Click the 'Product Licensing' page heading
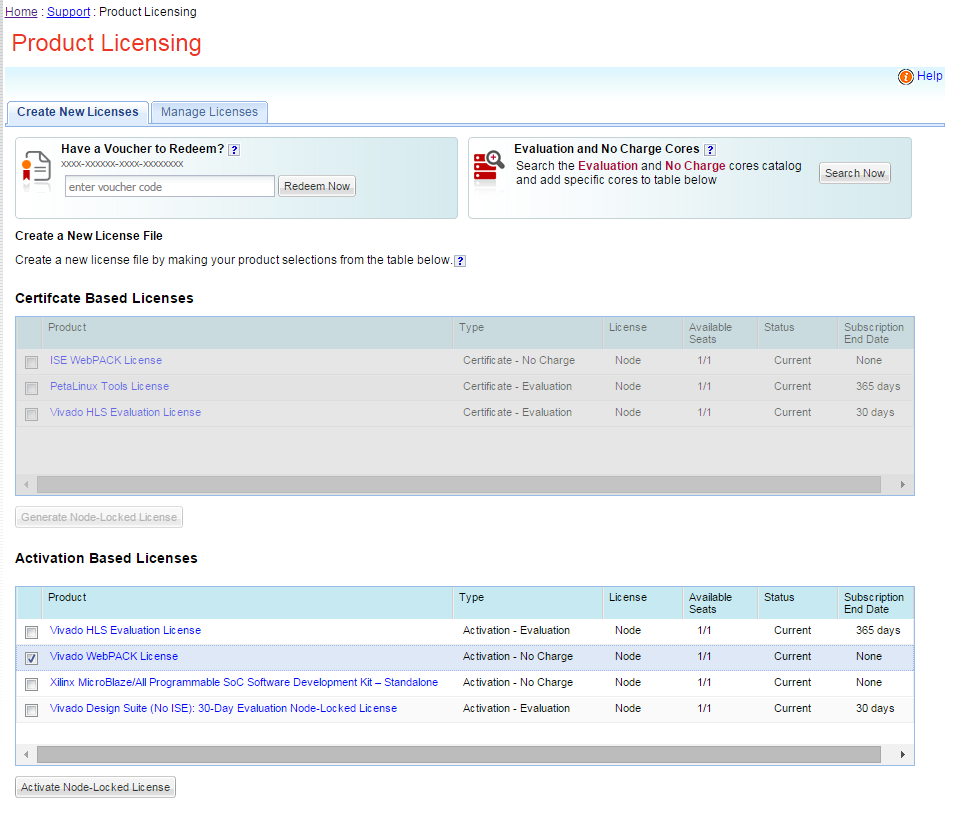Screen dimensions: 963x820 (107, 43)
